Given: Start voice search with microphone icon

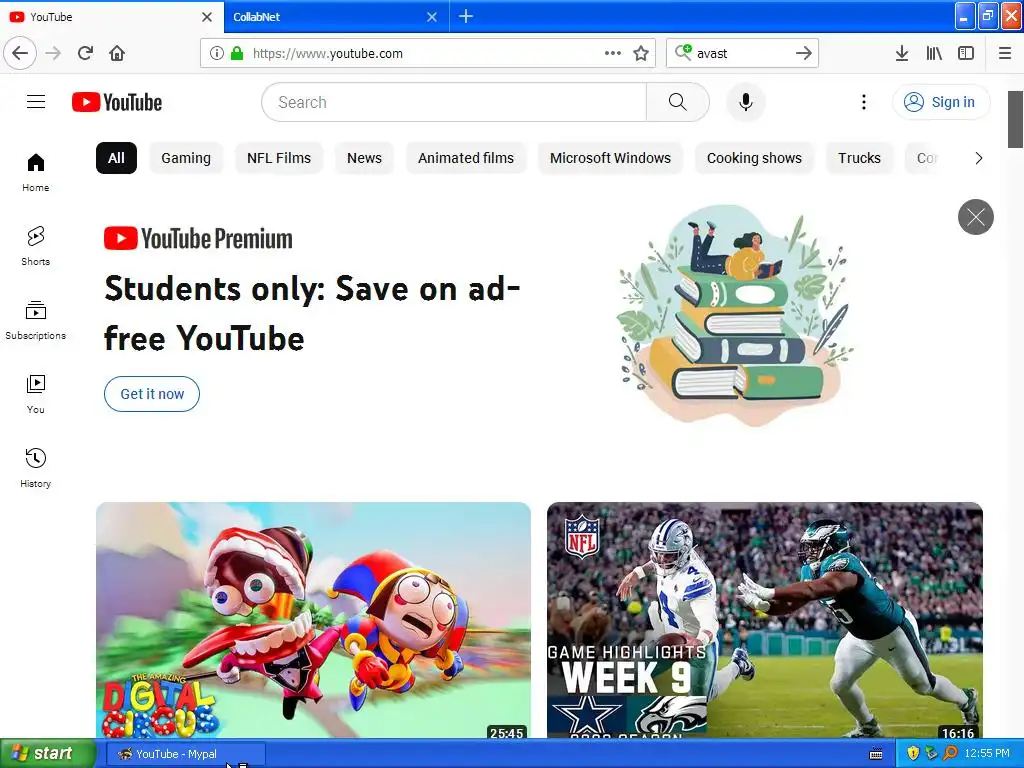Looking at the screenshot, I should 745,102.
